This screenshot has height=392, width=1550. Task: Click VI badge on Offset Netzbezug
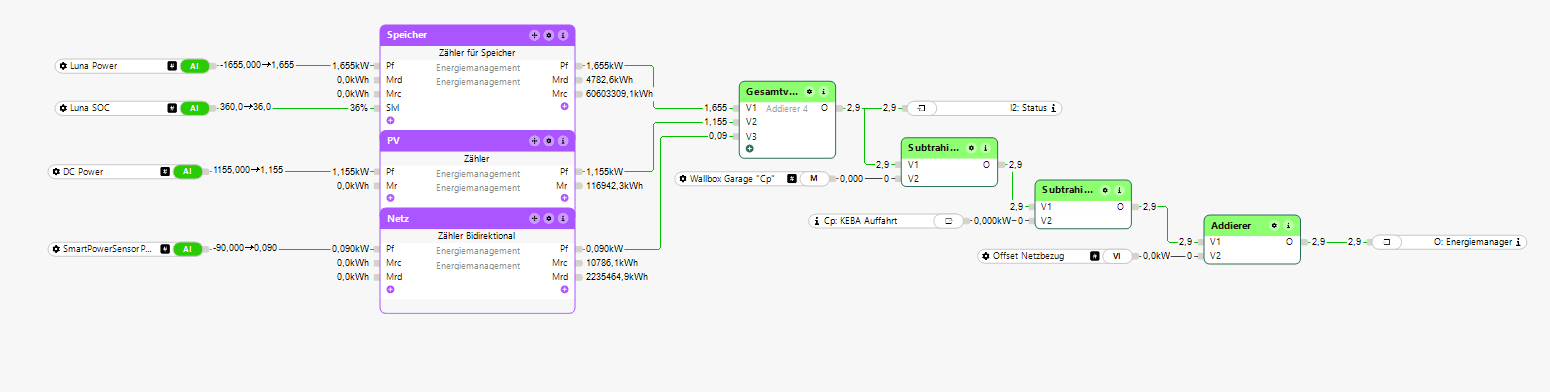click(x=1117, y=257)
